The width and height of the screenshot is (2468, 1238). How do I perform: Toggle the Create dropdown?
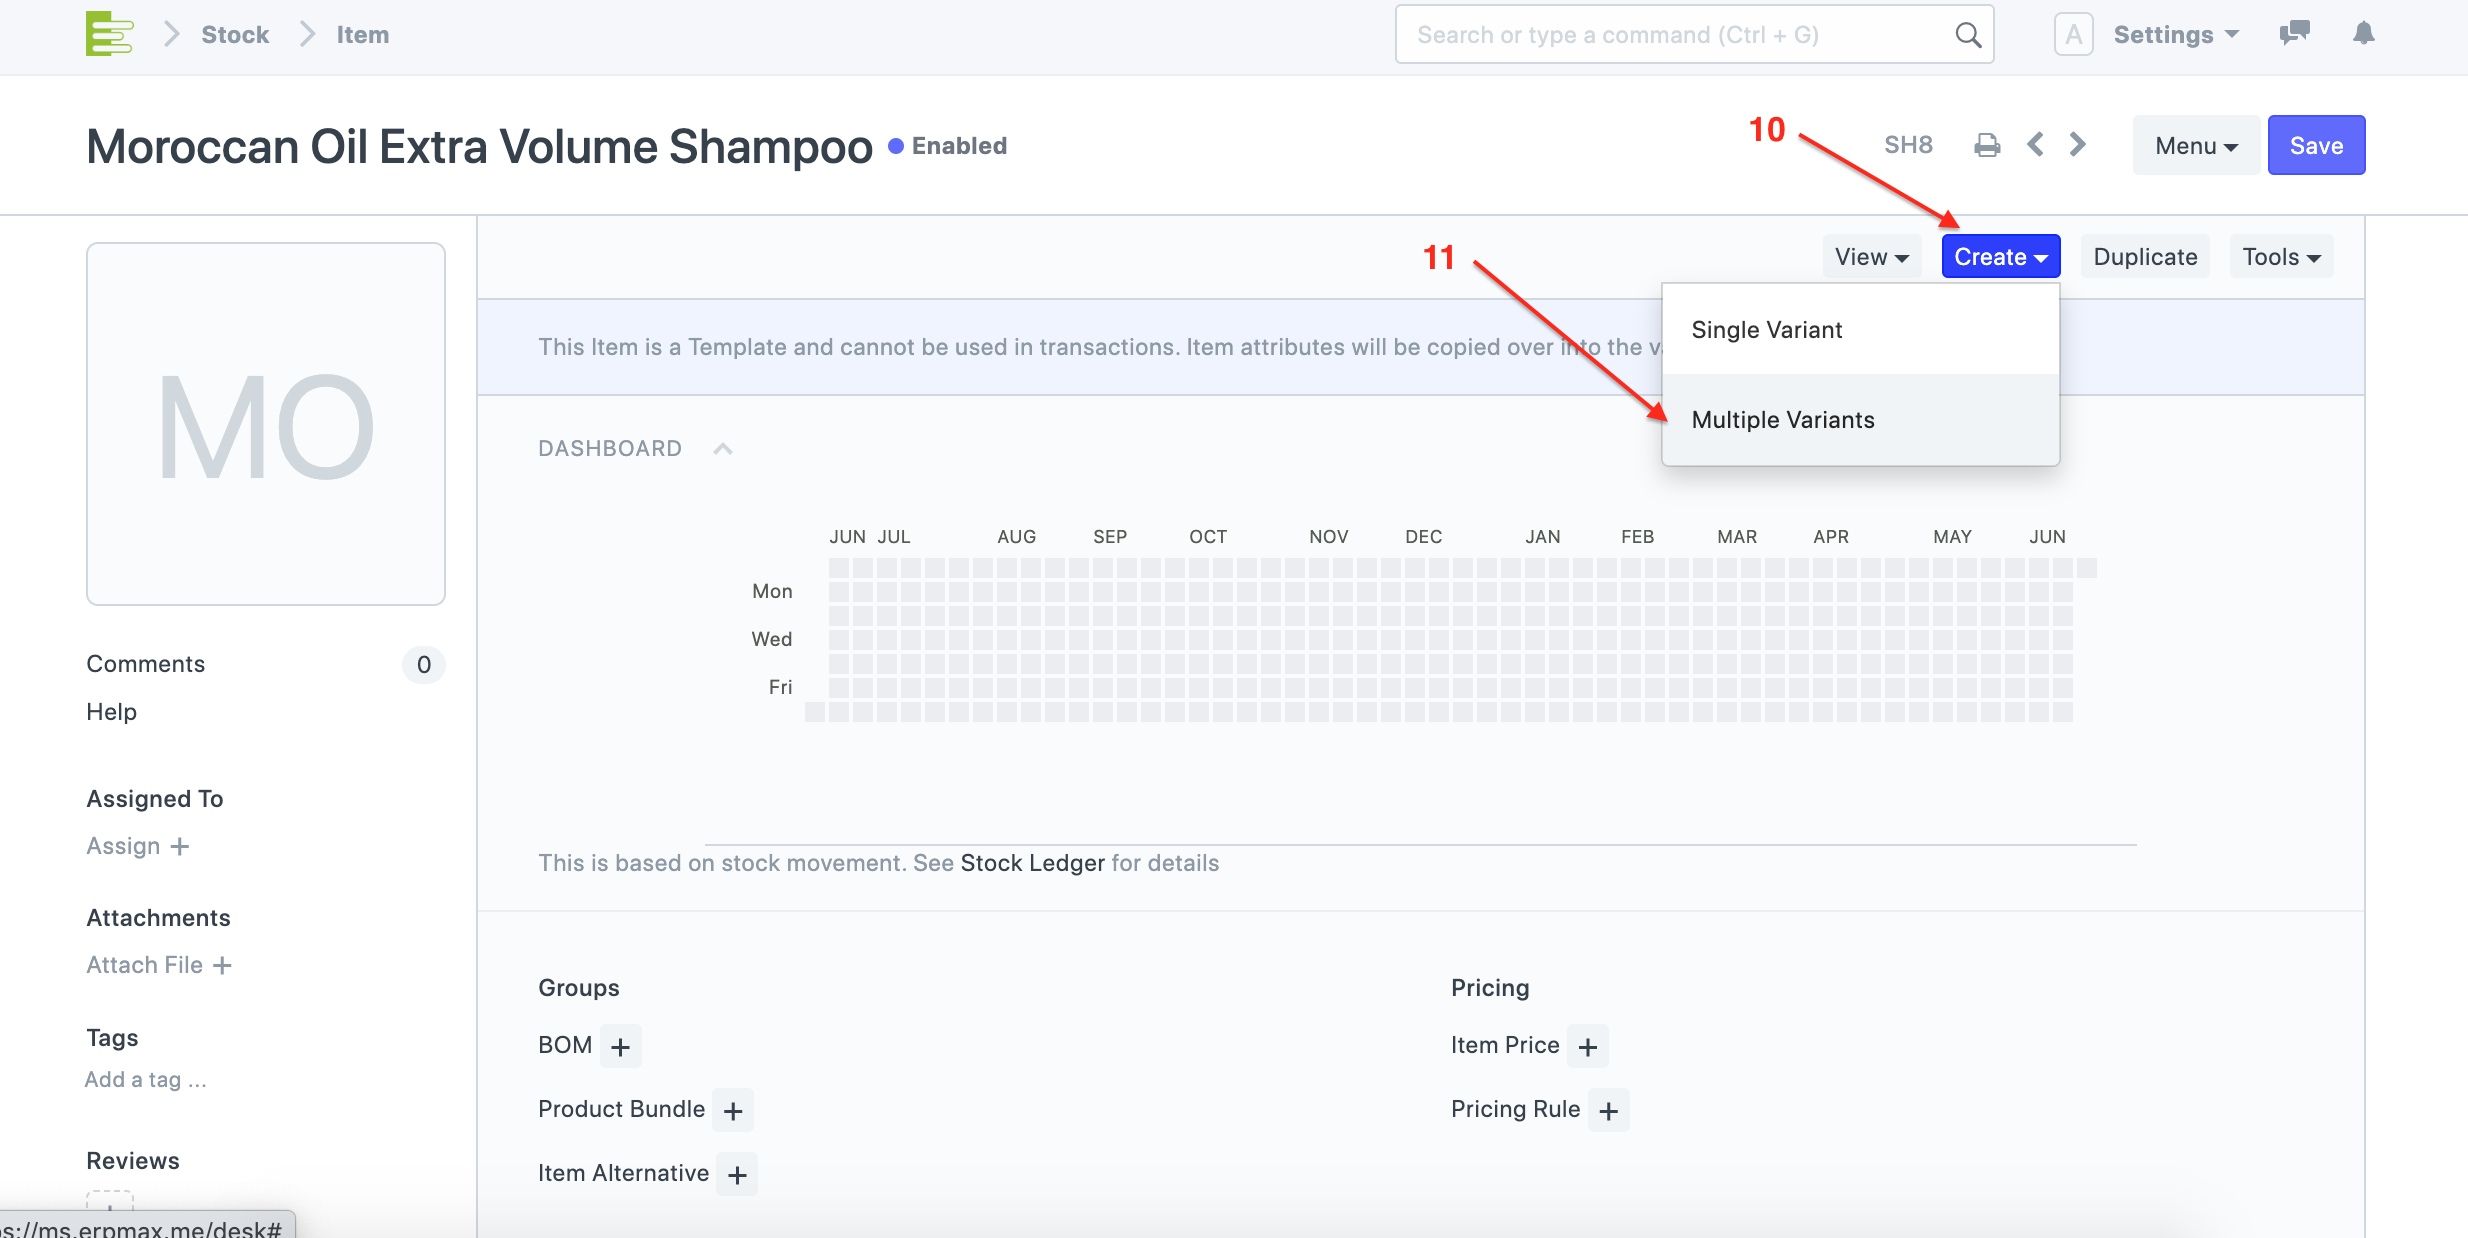(x=2000, y=257)
